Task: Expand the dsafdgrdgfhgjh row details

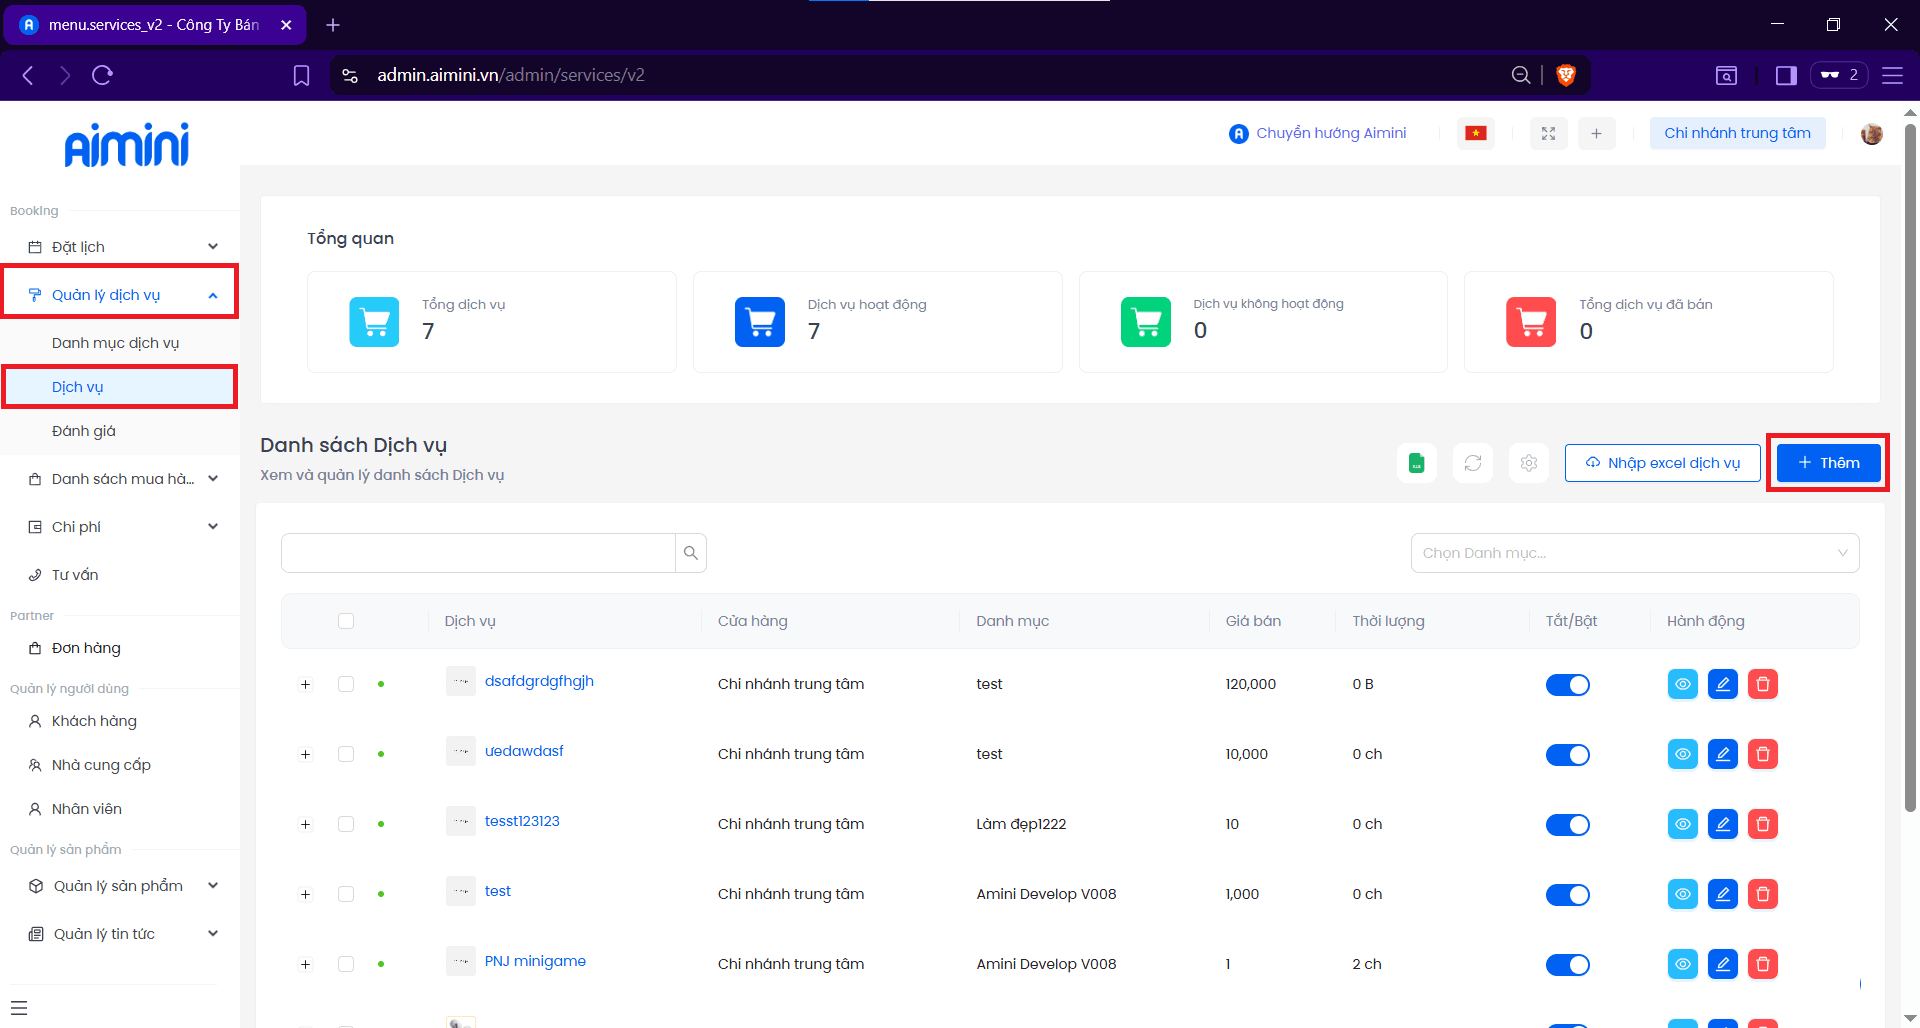Action: tap(306, 685)
